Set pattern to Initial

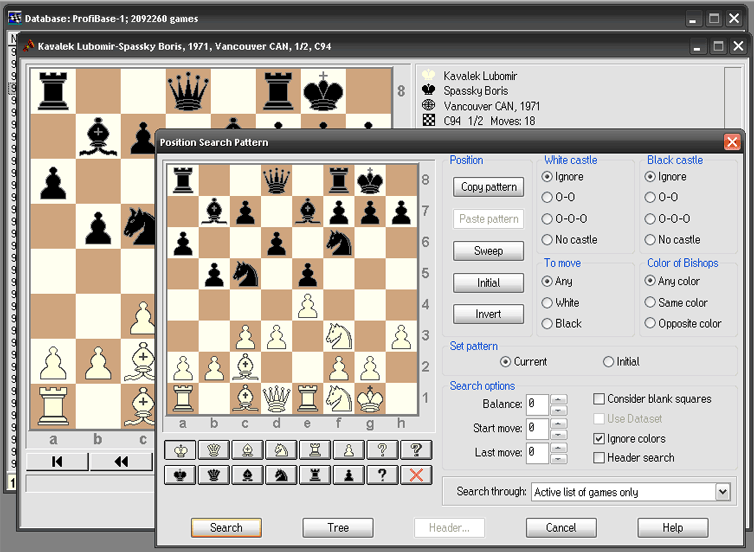click(x=621, y=362)
